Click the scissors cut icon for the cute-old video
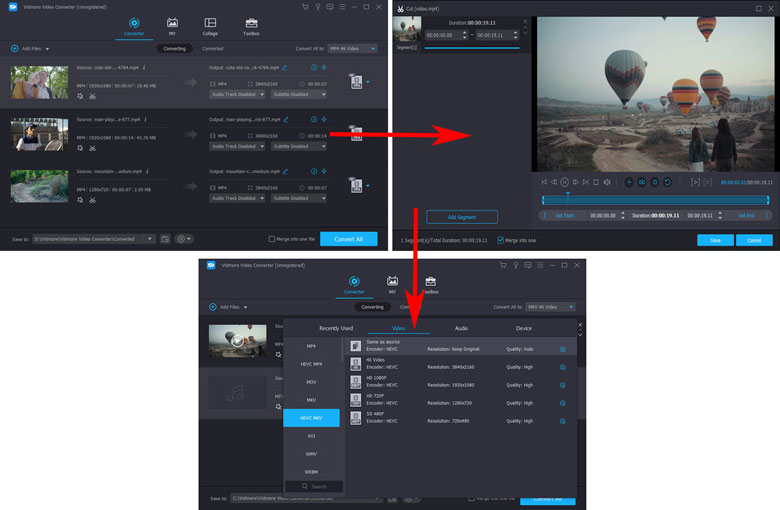 93,97
